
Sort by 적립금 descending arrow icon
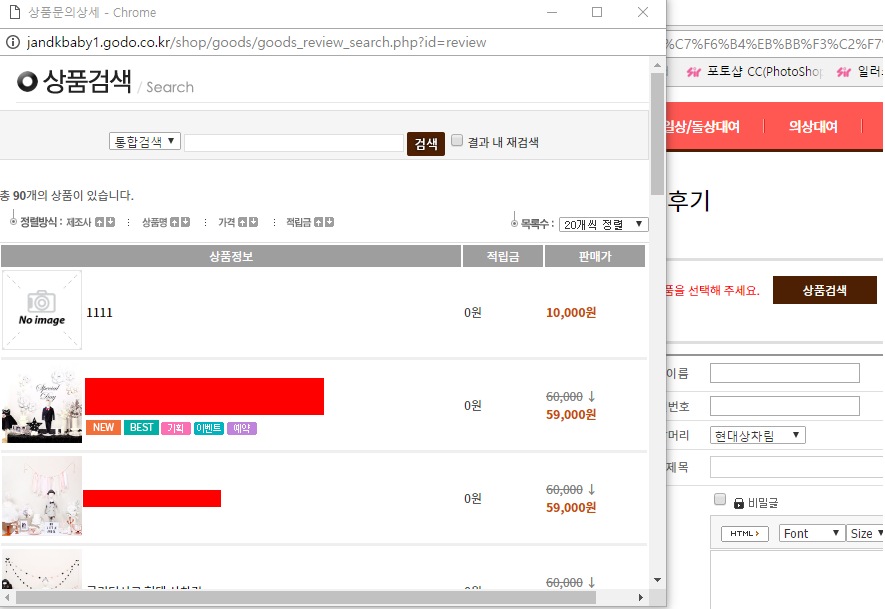click(x=330, y=222)
